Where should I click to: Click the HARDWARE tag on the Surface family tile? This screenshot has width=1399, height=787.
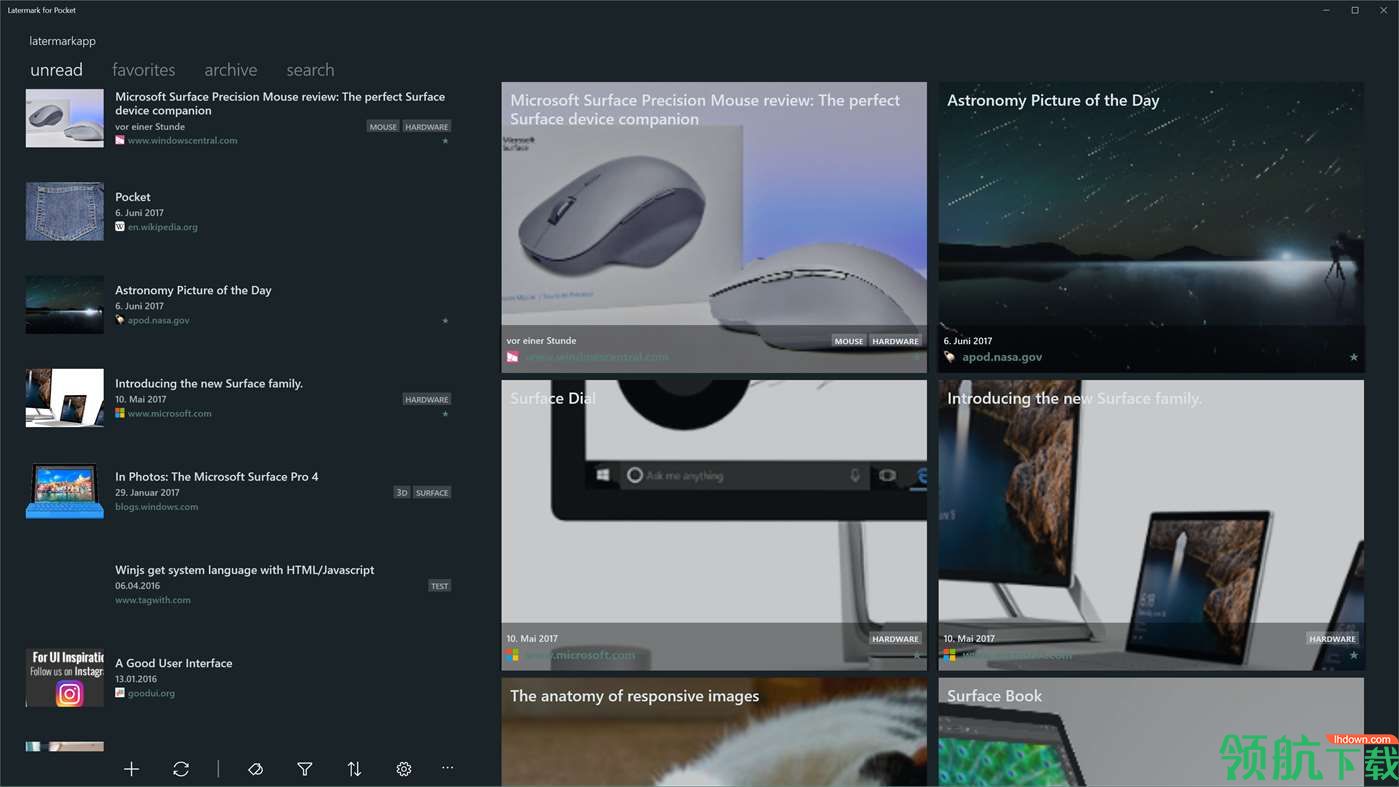pyautogui.click(x=1332, y=639)
